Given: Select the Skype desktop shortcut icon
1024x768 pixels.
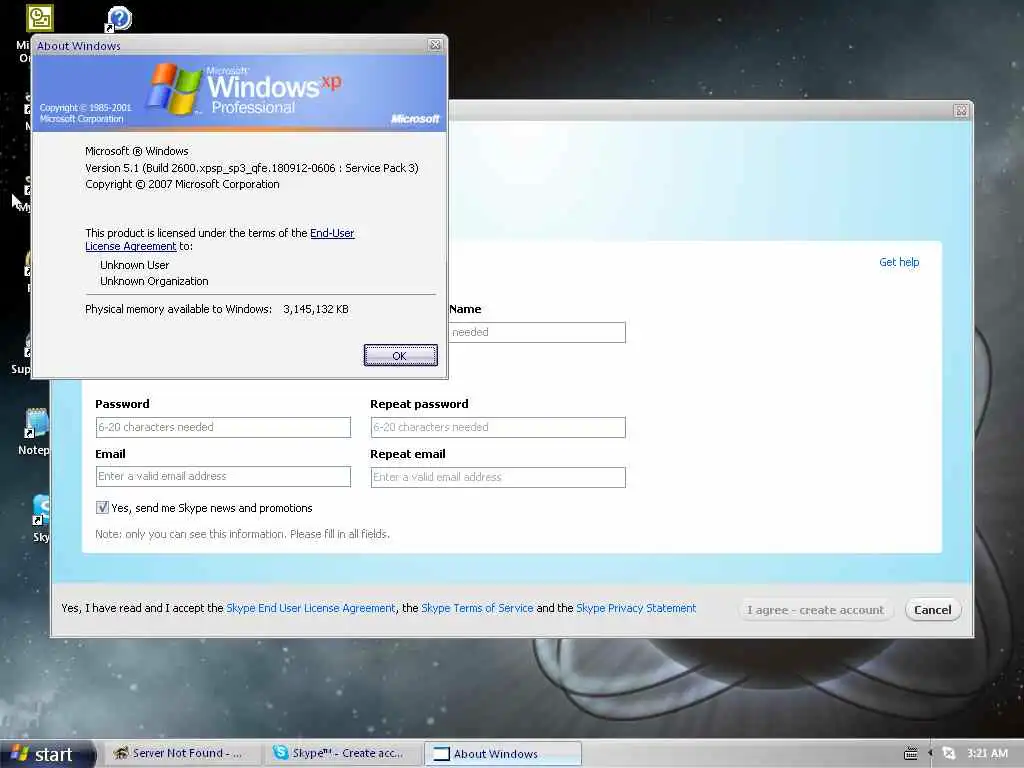Looking at the screenshot, I should (40, 519).
